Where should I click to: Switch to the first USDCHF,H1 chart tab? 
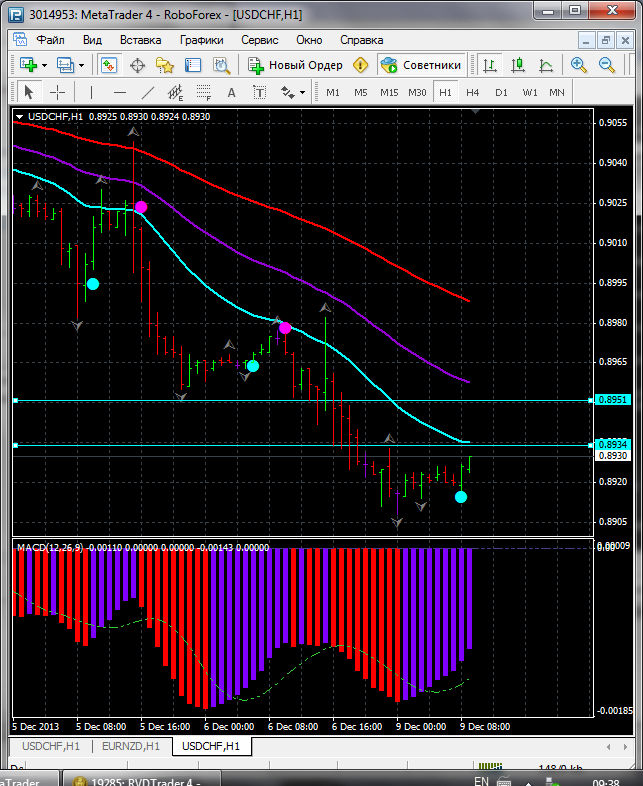click(x=51, y=746)
